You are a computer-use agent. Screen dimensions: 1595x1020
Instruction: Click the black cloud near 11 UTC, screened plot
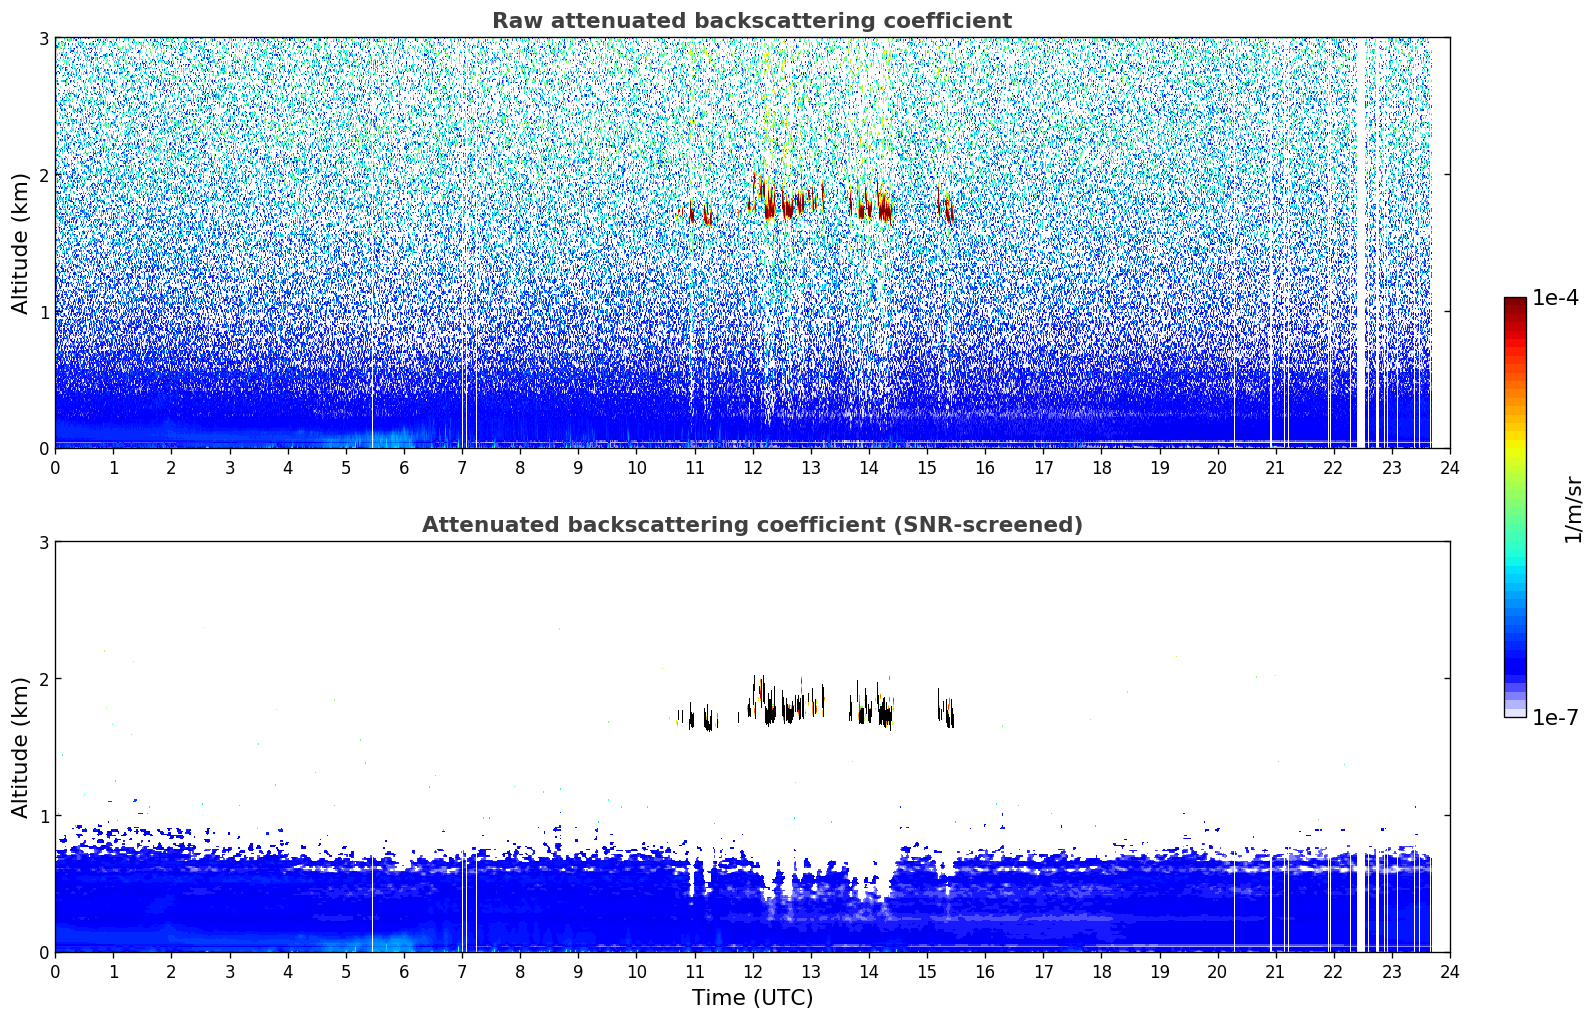[708, 719]
